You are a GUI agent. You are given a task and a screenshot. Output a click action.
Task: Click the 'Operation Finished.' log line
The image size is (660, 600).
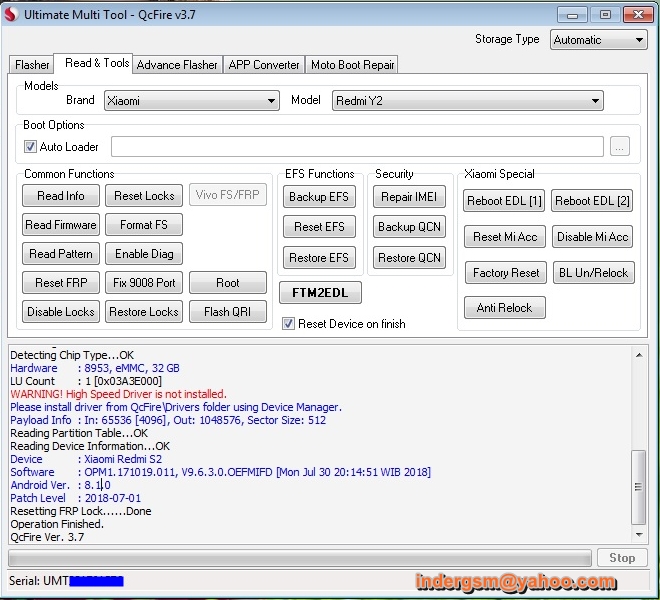[57, 524]
